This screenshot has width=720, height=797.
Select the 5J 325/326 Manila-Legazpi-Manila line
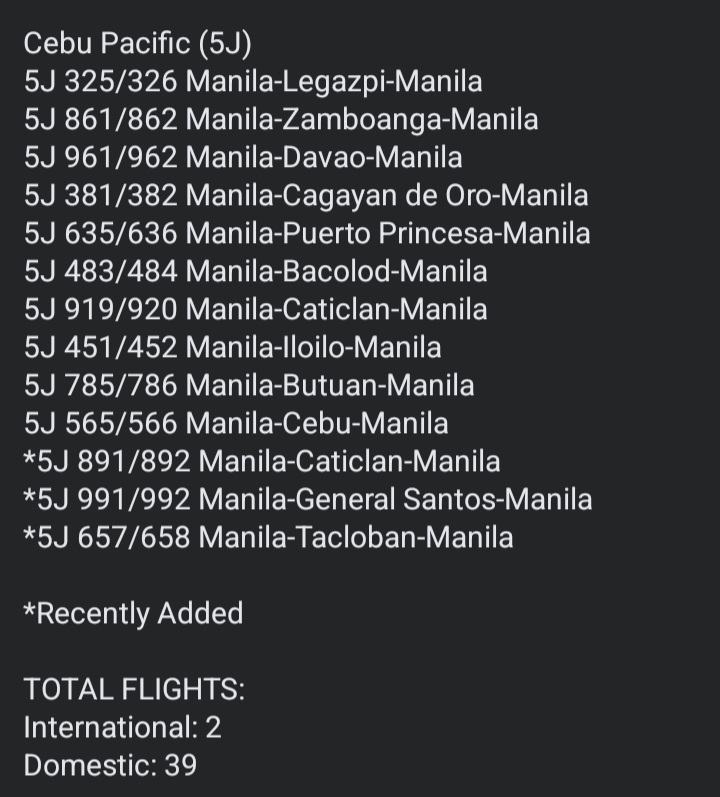(252, 82)
